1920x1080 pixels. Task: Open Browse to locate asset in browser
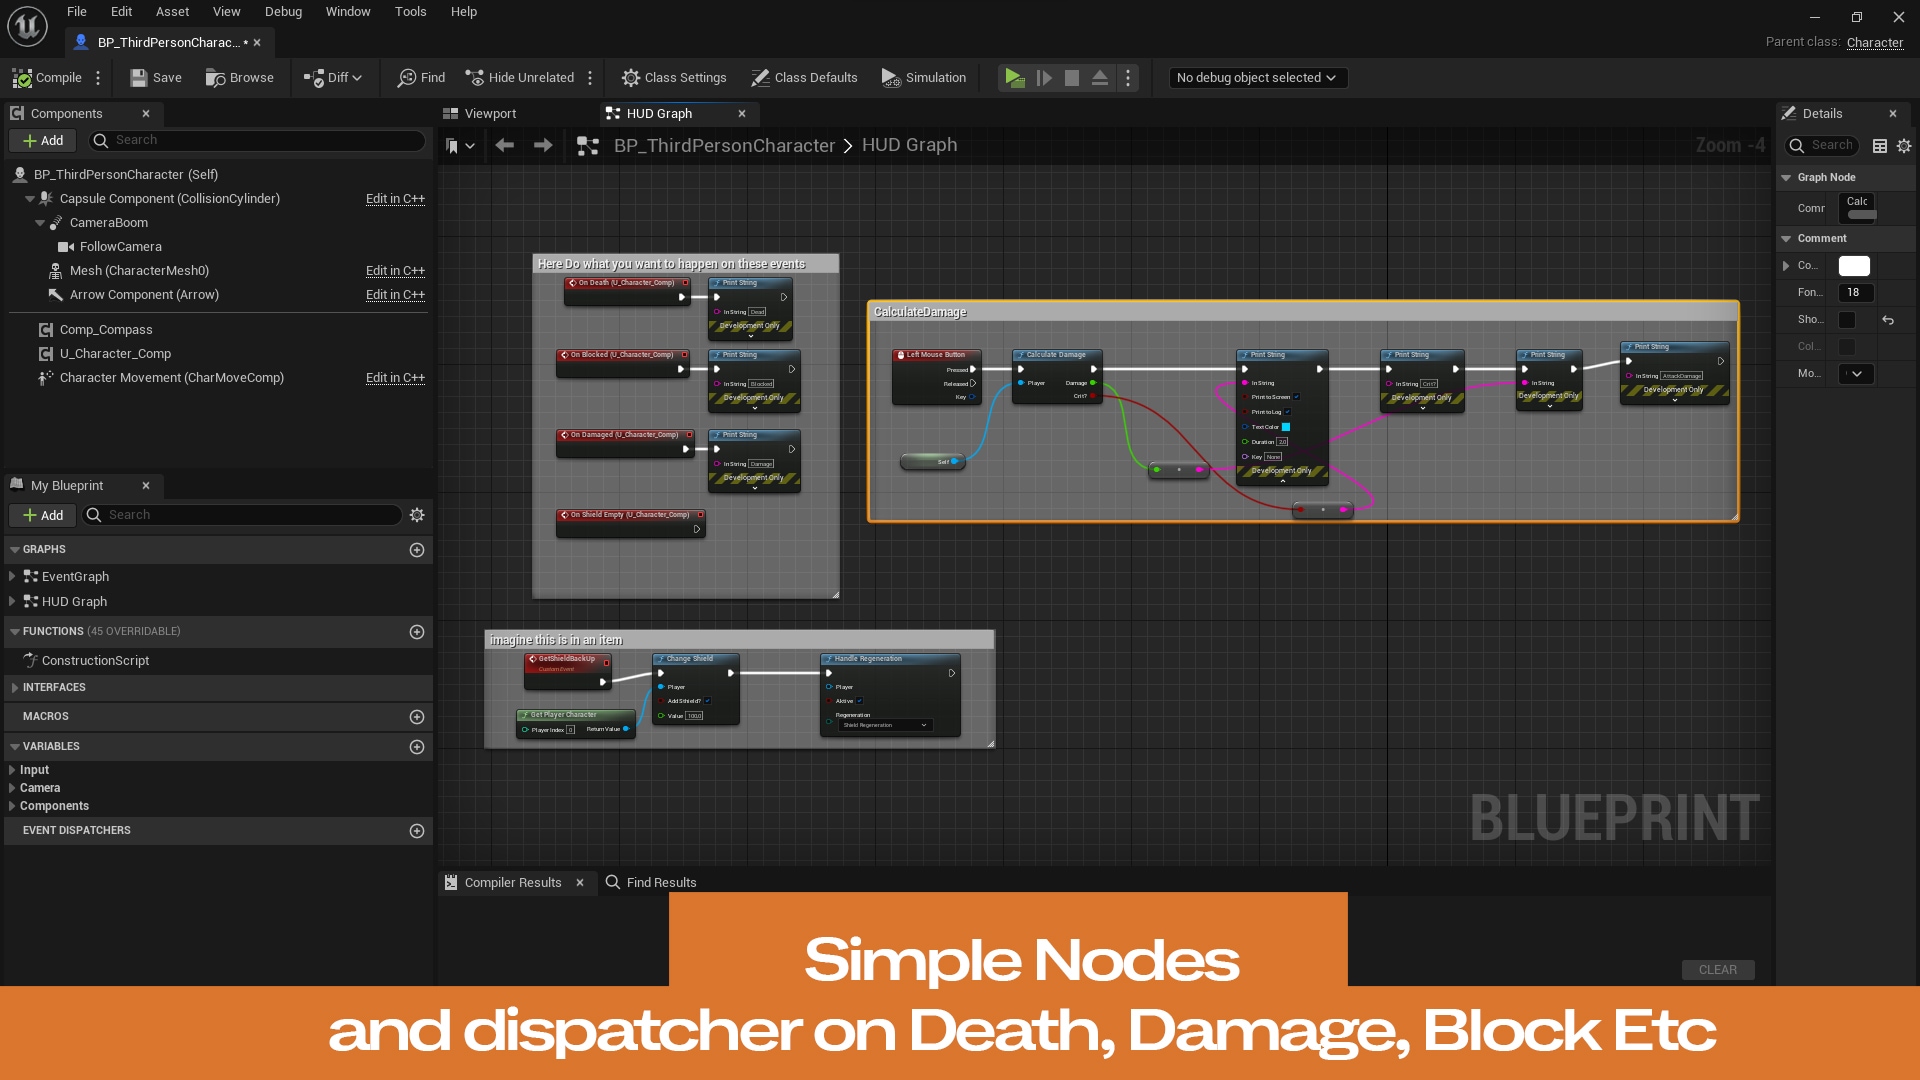240,77
